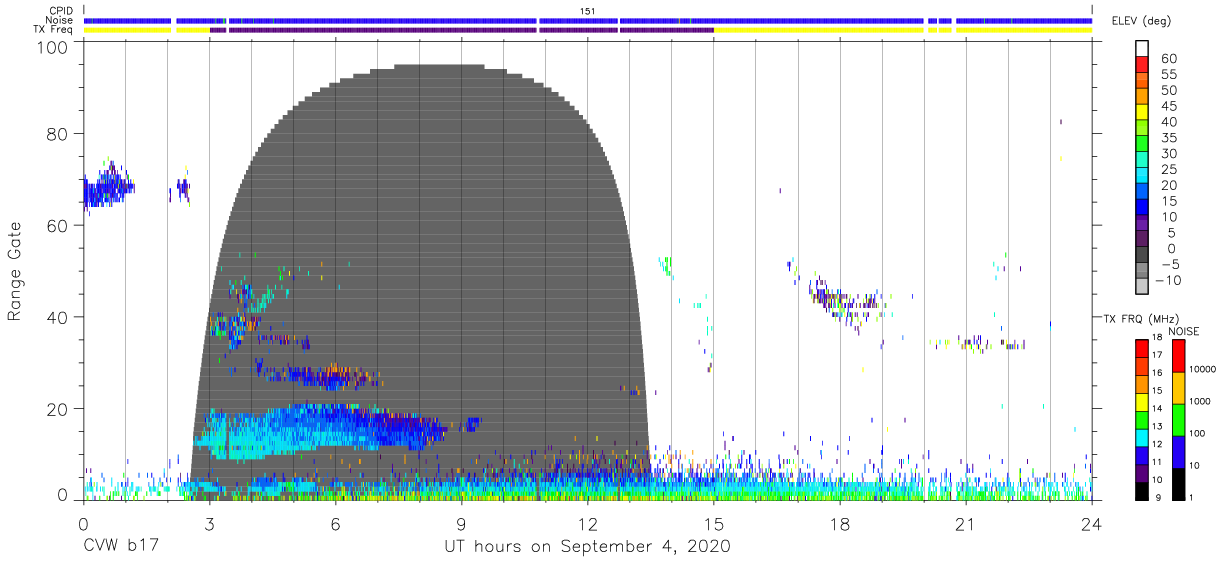Click the TX FRQ legend label '18'
Viewport: 1228px width, 567px height.
tap(1159, 339)
